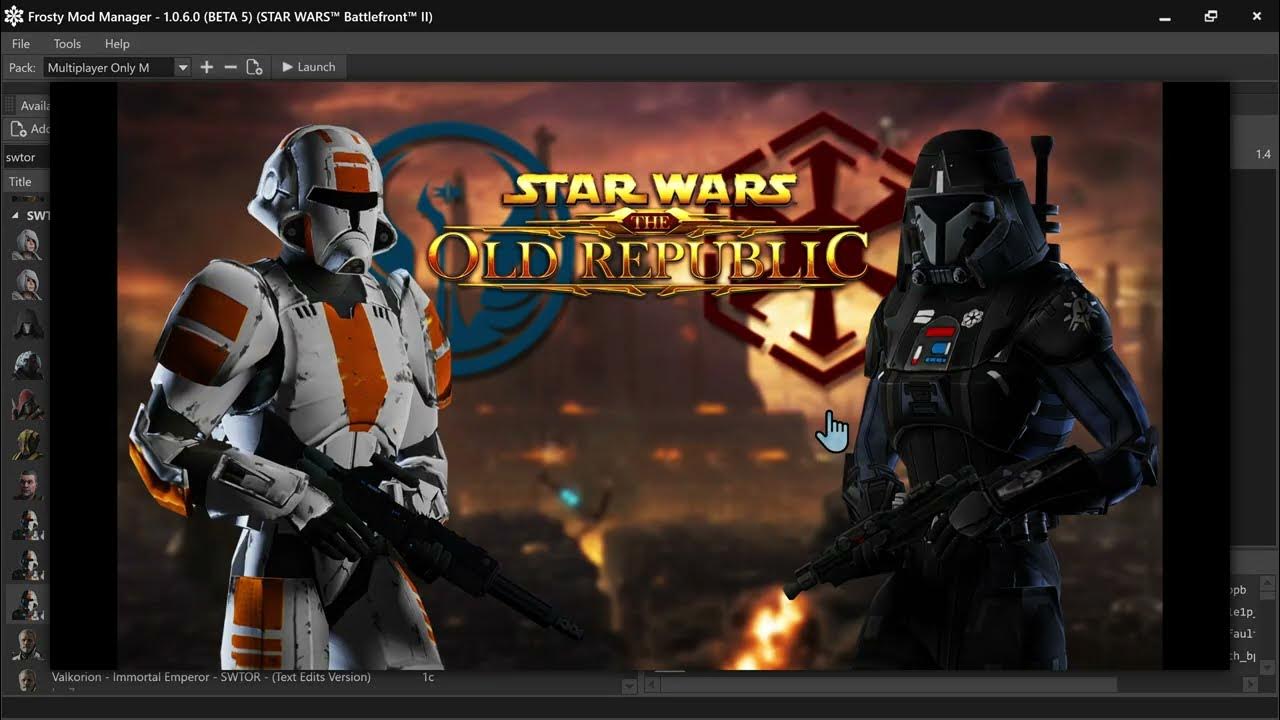Click the minus icon to remove pack
This screenshot has height=720, width=1280.
pyautogui.click(x=230, y=67)
